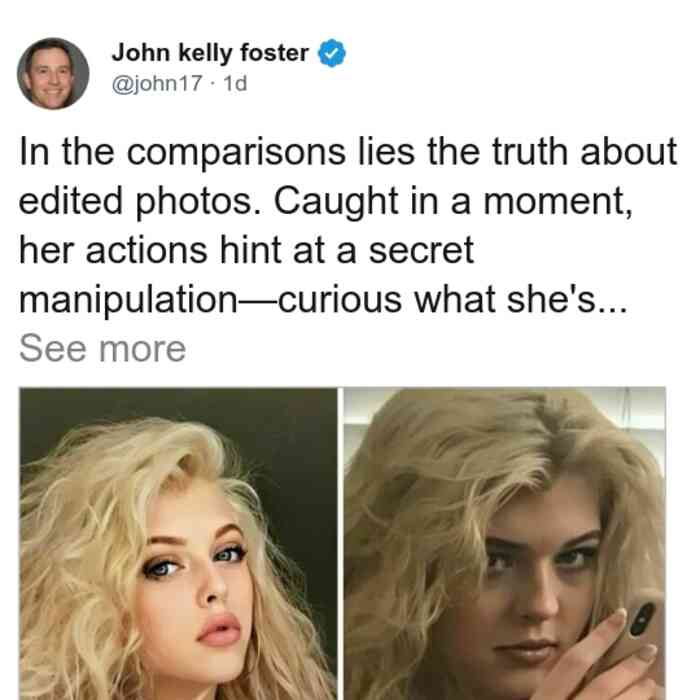Click the blue verified checkmark badge
The height and width of the screenshot is (700, 700).
[332, 53]
